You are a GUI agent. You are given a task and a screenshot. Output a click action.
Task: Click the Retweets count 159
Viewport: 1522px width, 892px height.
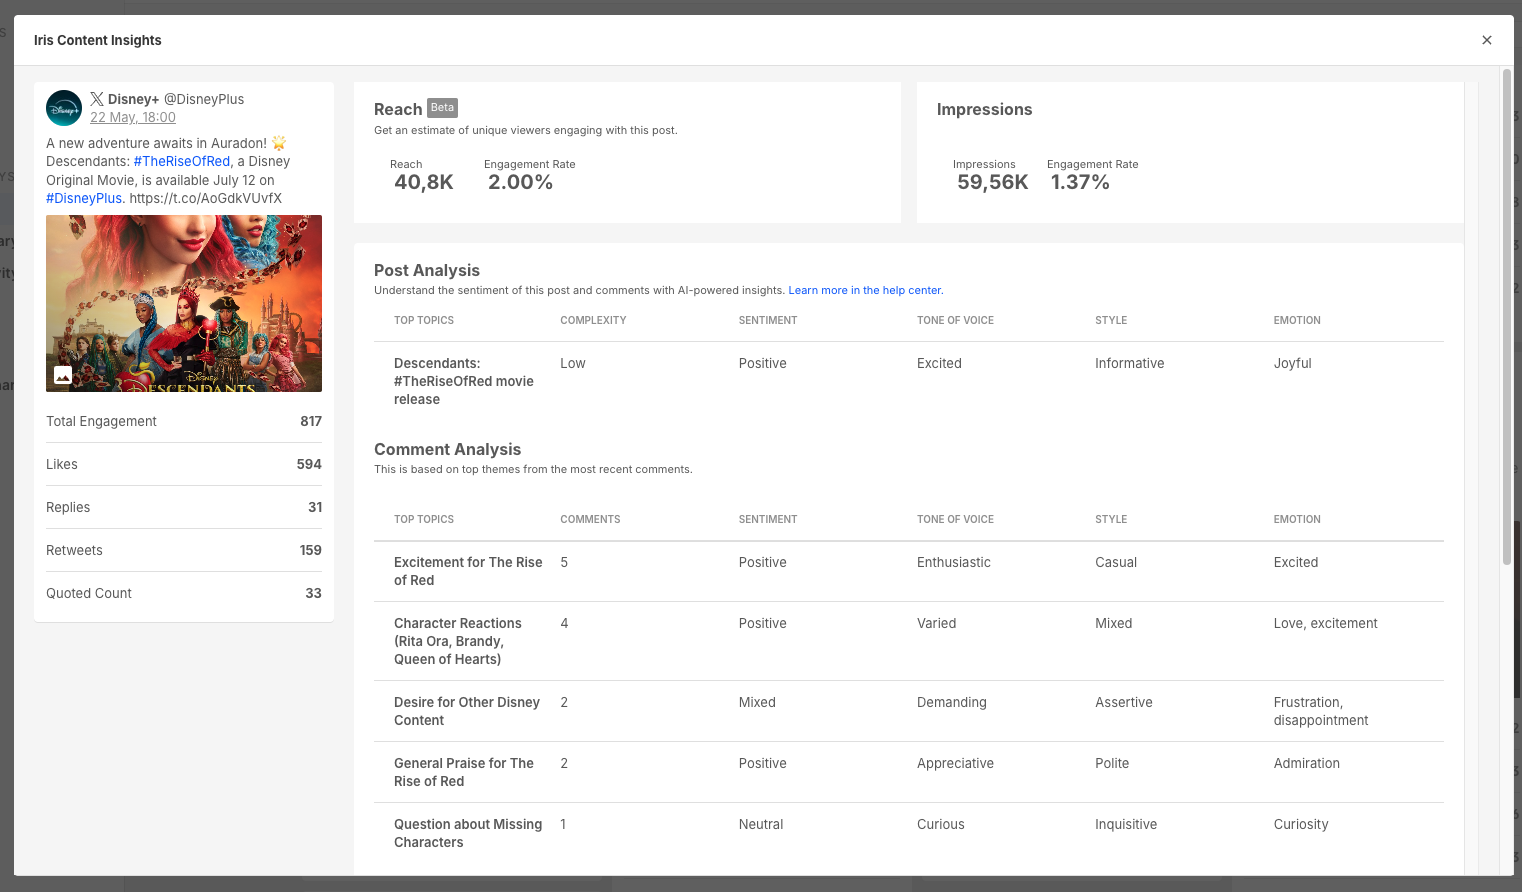[310, 550]
